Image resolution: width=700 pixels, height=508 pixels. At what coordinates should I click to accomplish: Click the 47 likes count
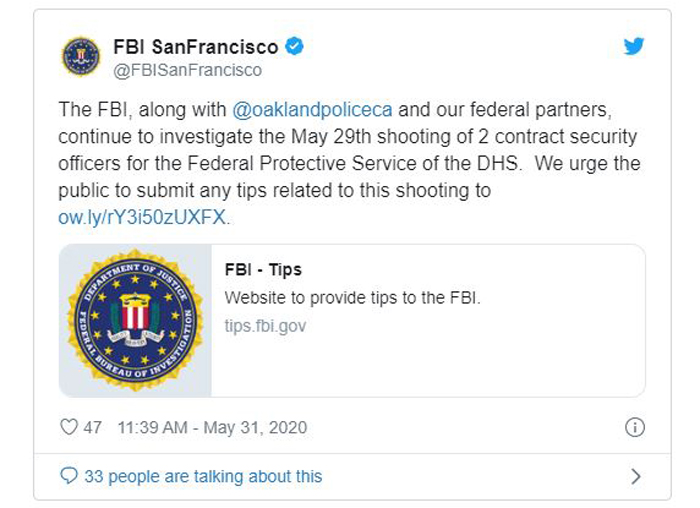click(92, 428)
